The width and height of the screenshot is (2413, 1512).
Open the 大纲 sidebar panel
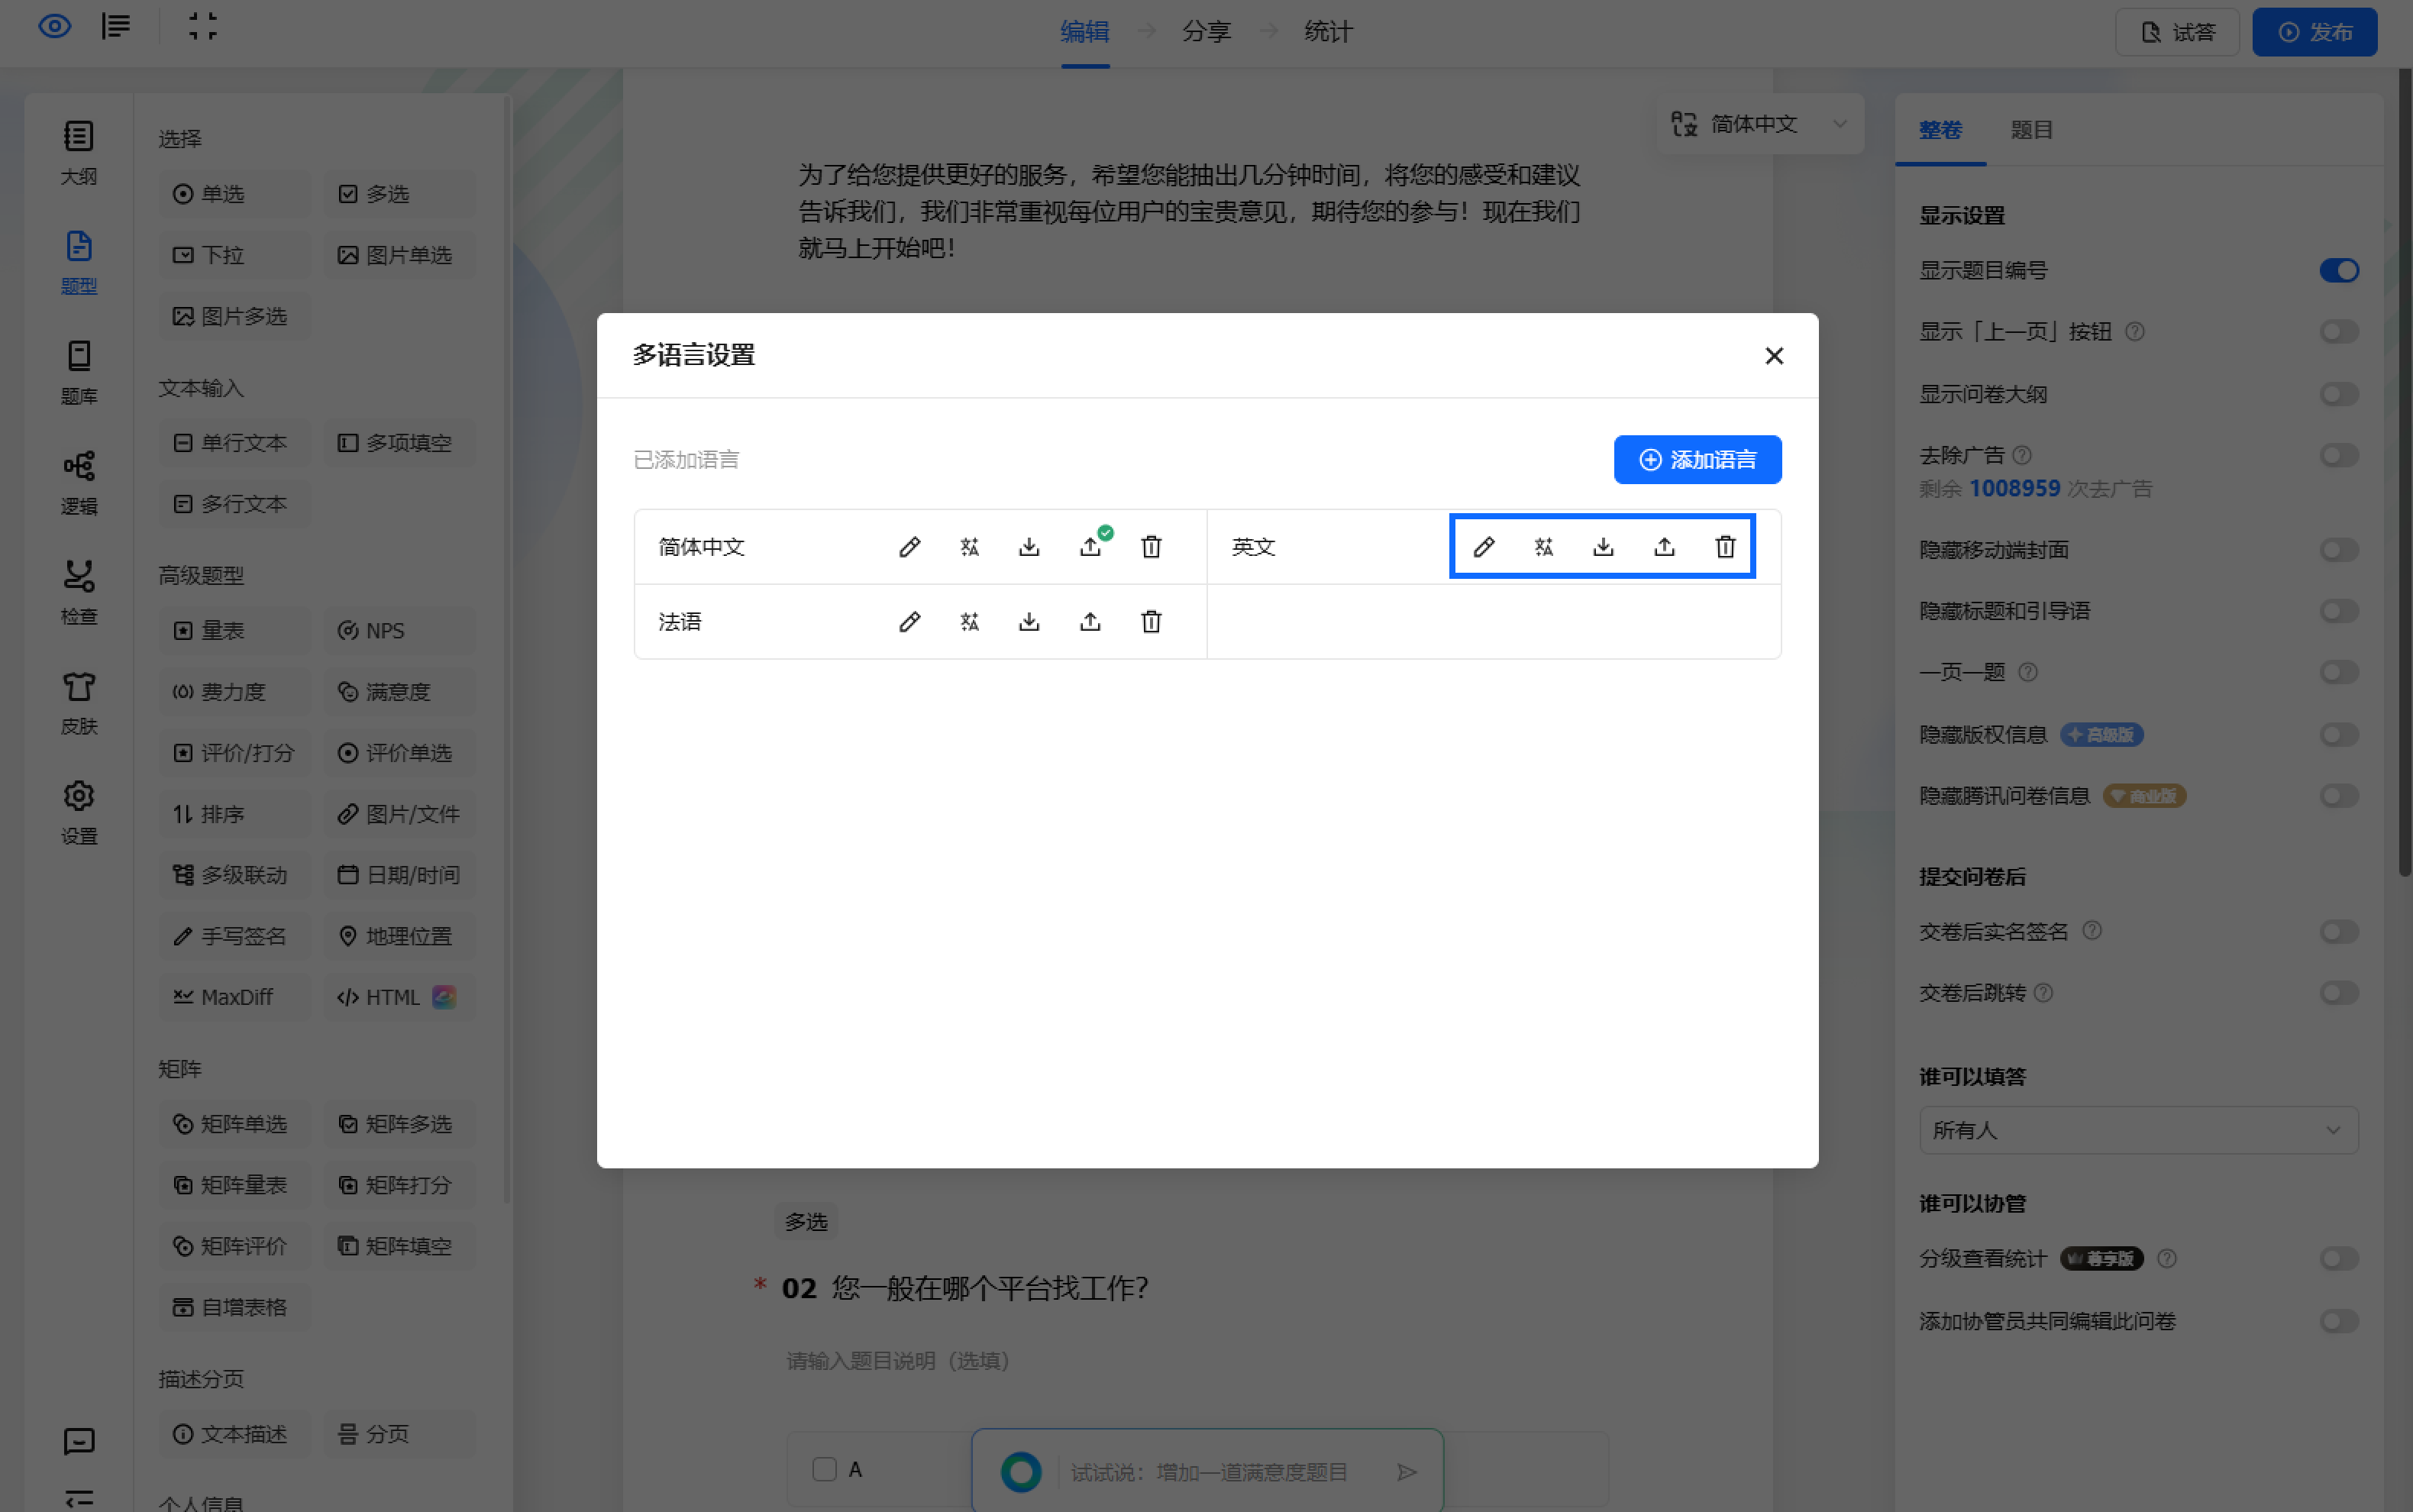click(79, 153)
